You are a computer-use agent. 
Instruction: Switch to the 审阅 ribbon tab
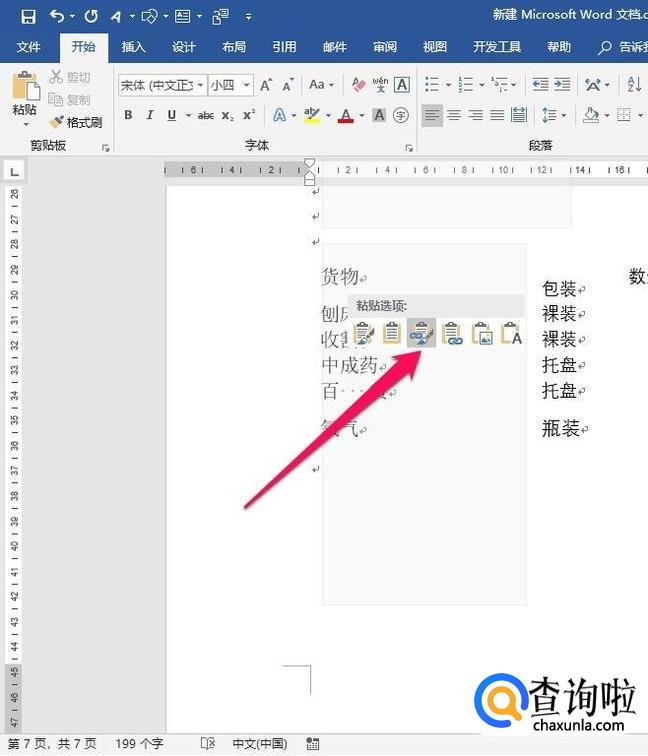385,47
